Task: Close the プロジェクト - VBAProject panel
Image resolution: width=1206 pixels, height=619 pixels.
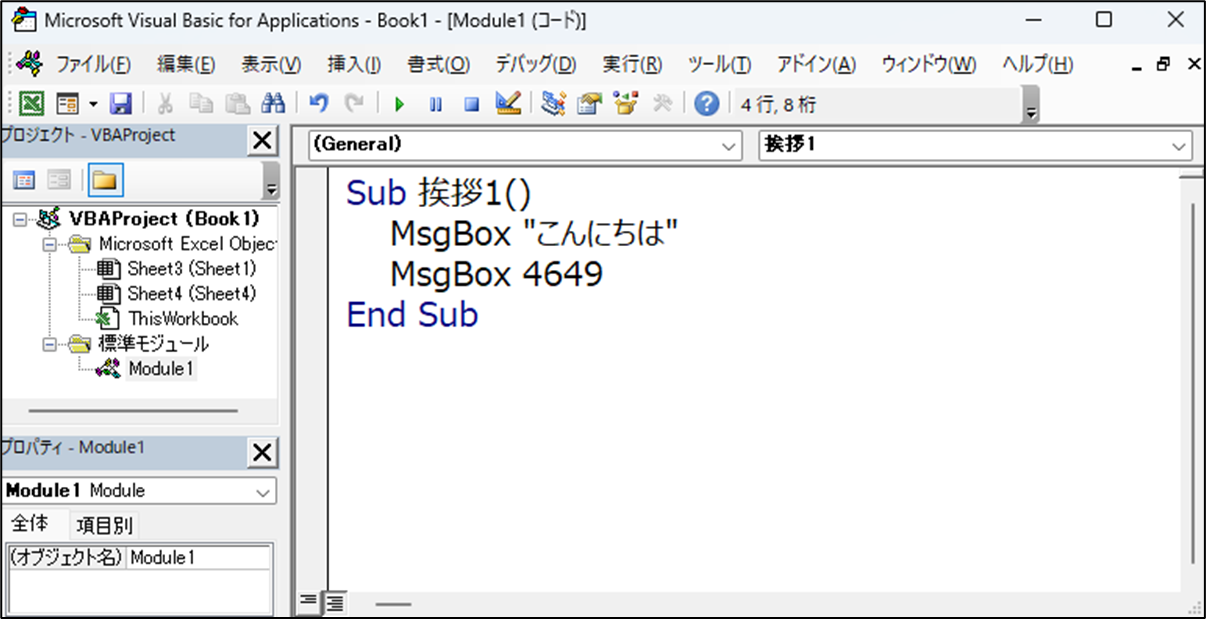Action: click(x=262, y=141)
